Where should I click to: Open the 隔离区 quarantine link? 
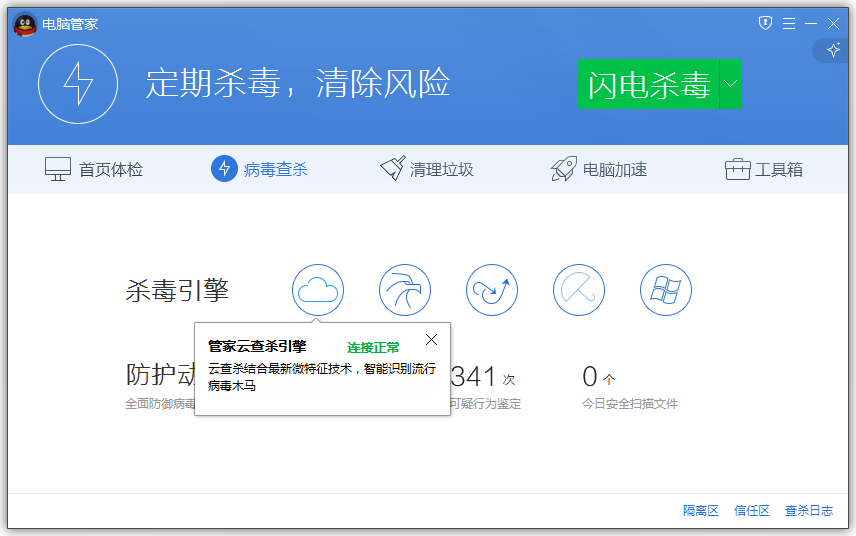click(x=701, y=511)
